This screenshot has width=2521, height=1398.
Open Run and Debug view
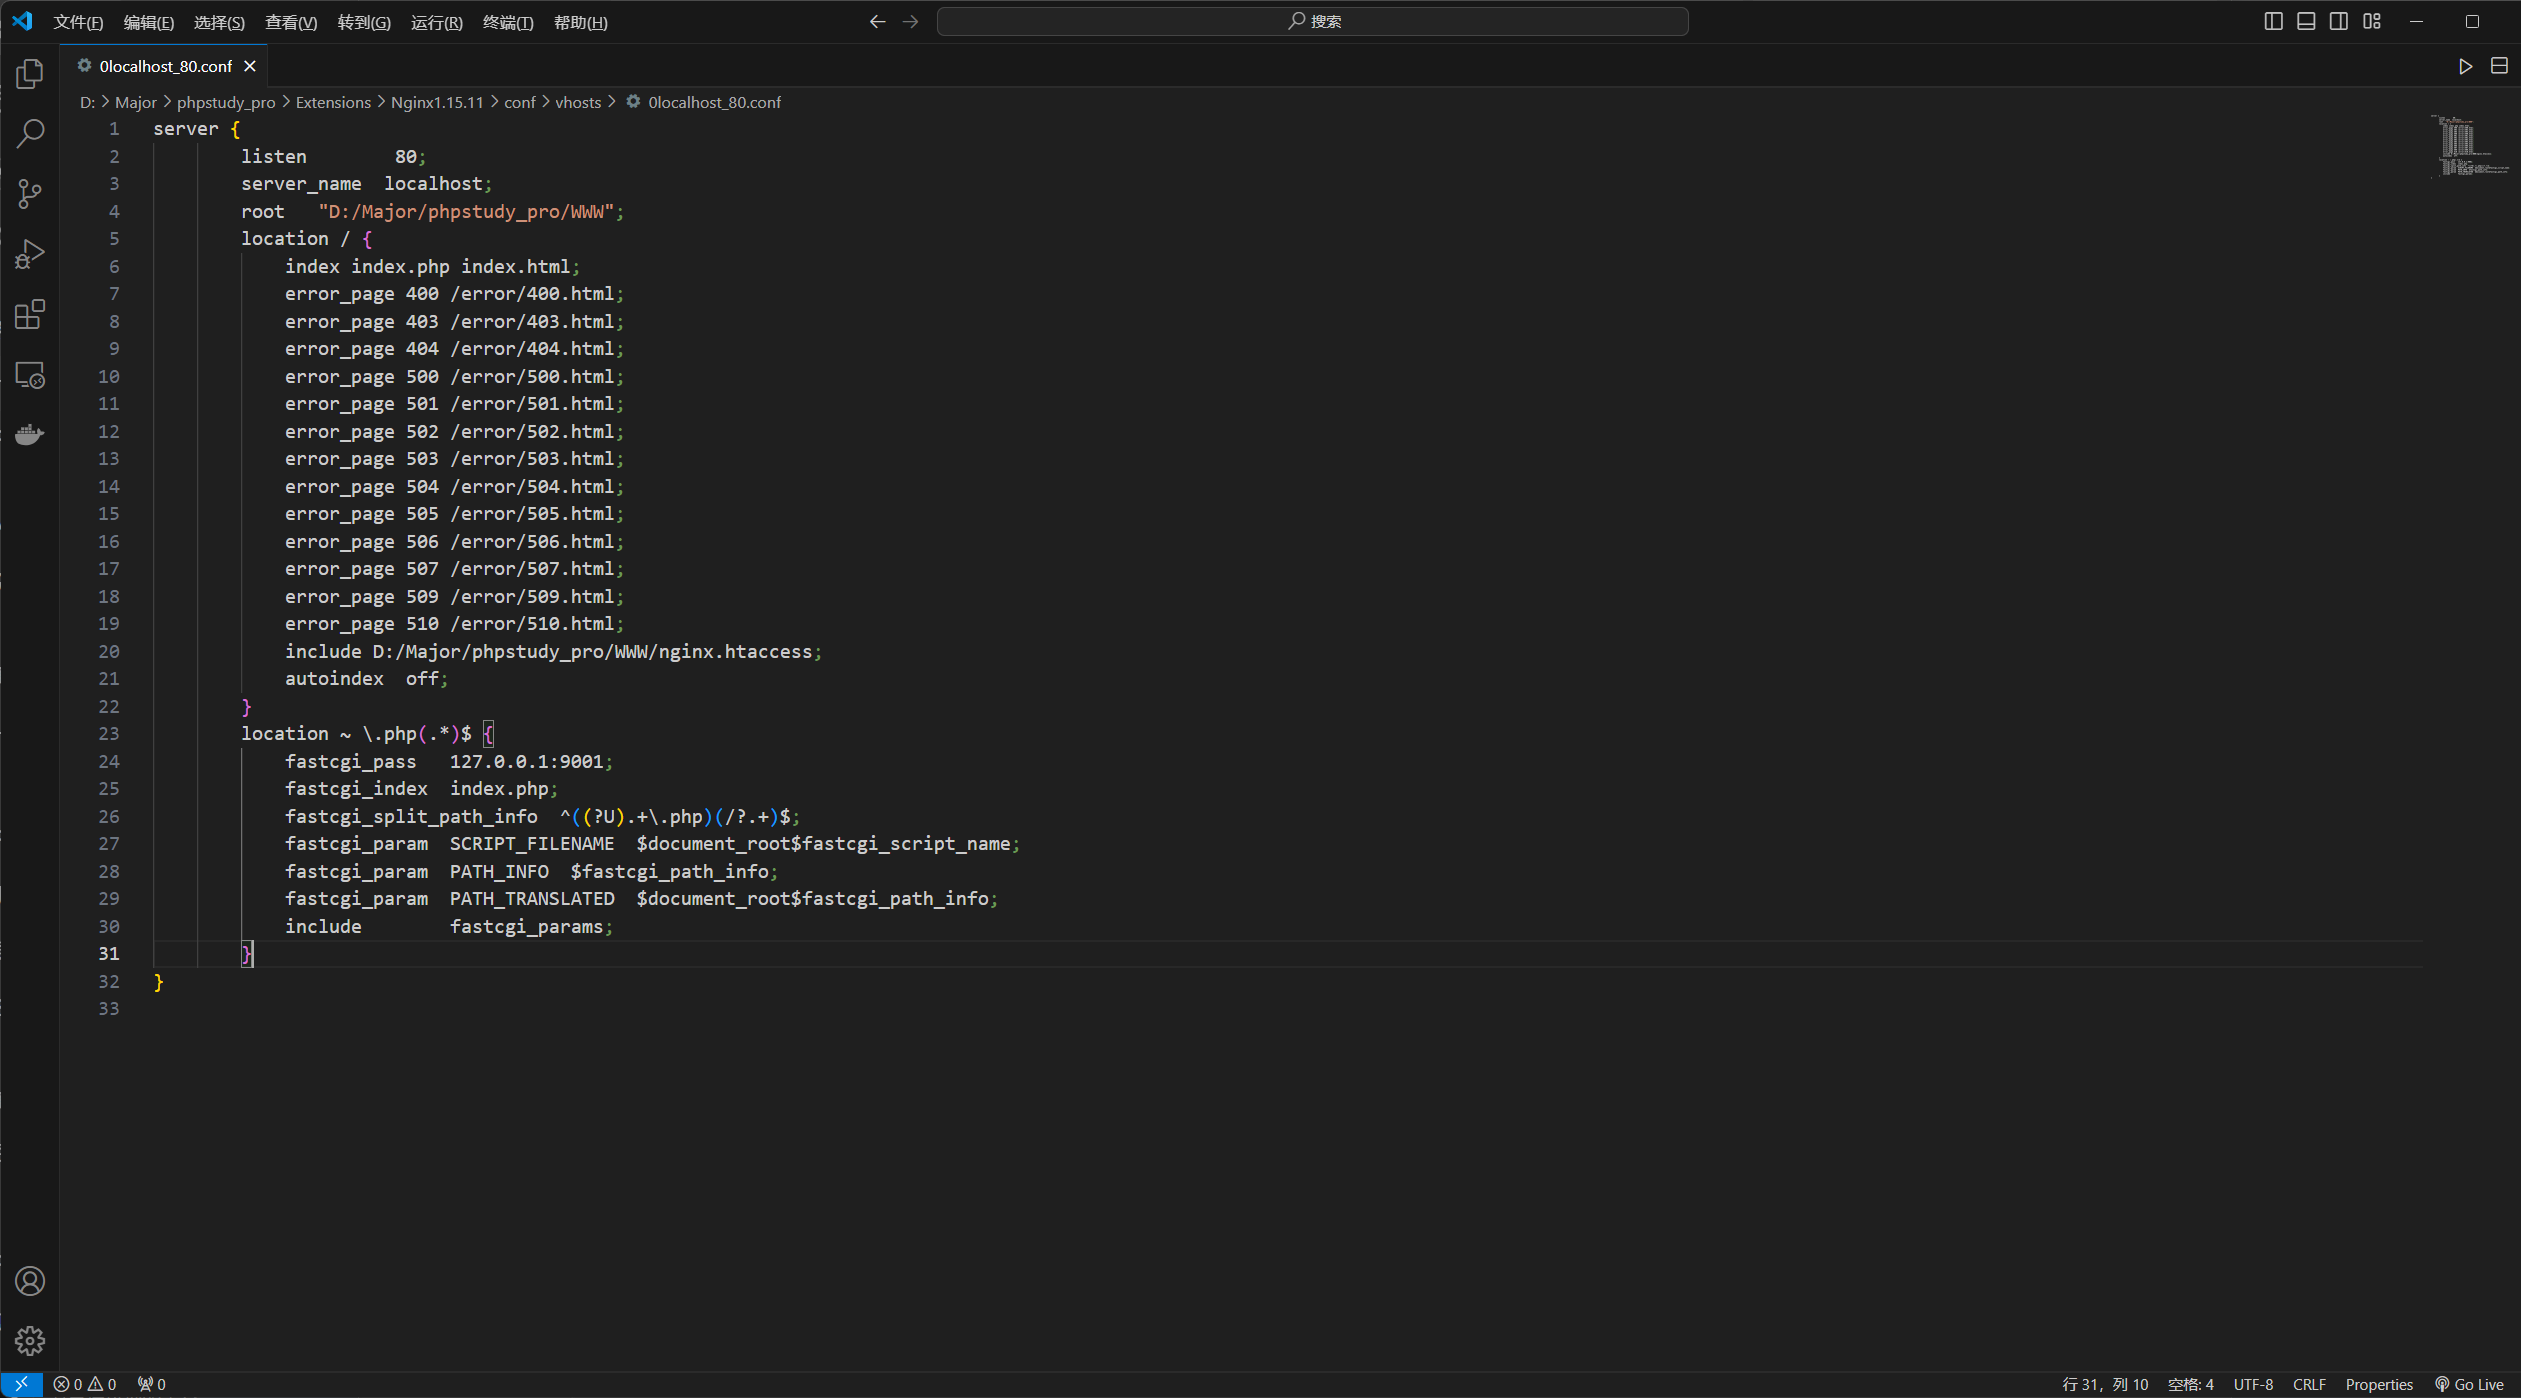click(30, 254)
